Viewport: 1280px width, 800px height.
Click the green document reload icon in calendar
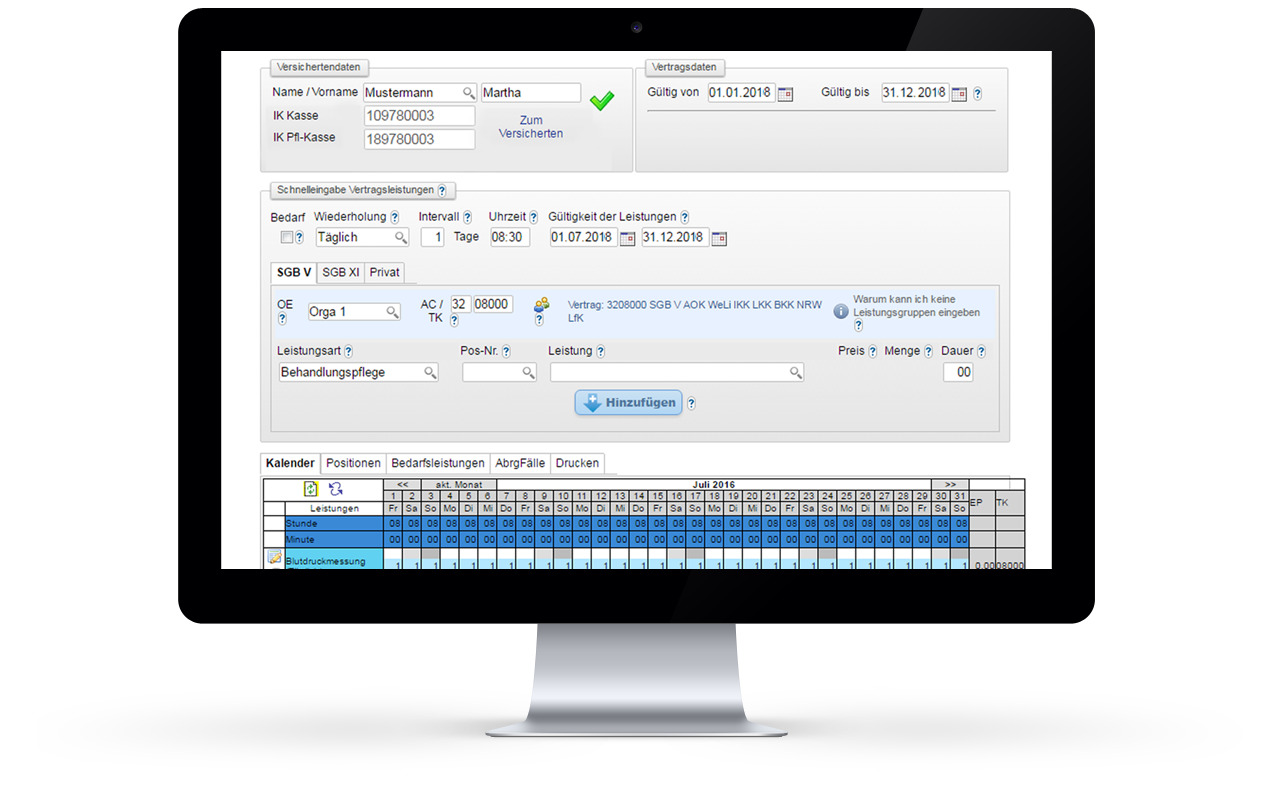point(311,489)
